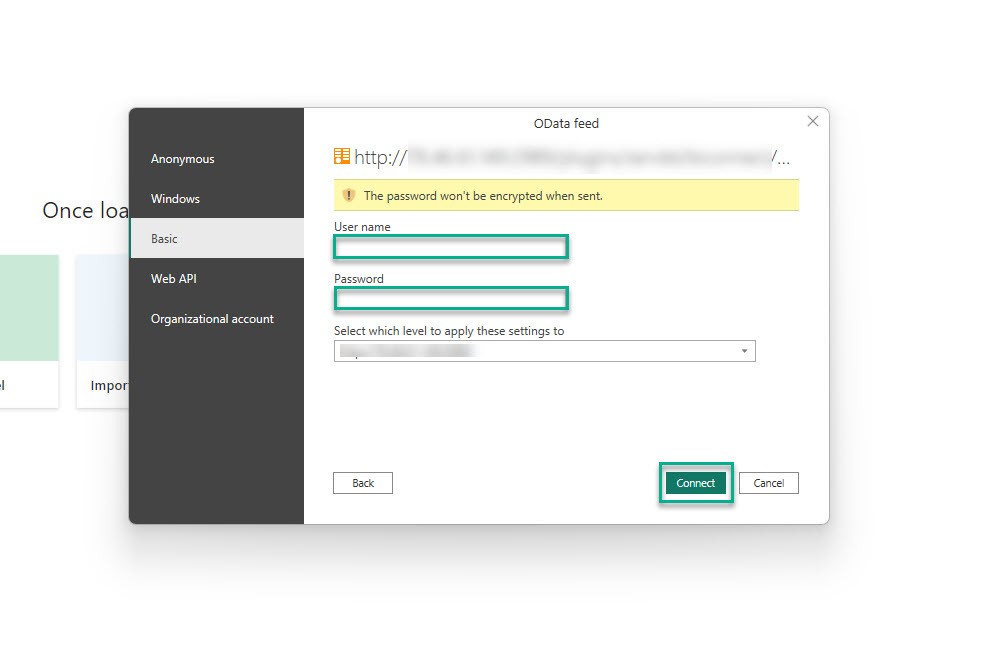Focus the User name input field
Viewport: 1002px width, 652px height.
(x=451, y=247)
